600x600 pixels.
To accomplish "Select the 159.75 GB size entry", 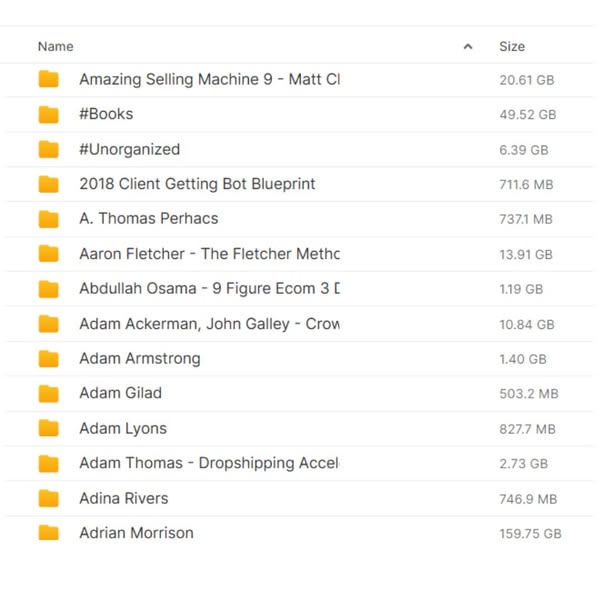I will 530,534.
